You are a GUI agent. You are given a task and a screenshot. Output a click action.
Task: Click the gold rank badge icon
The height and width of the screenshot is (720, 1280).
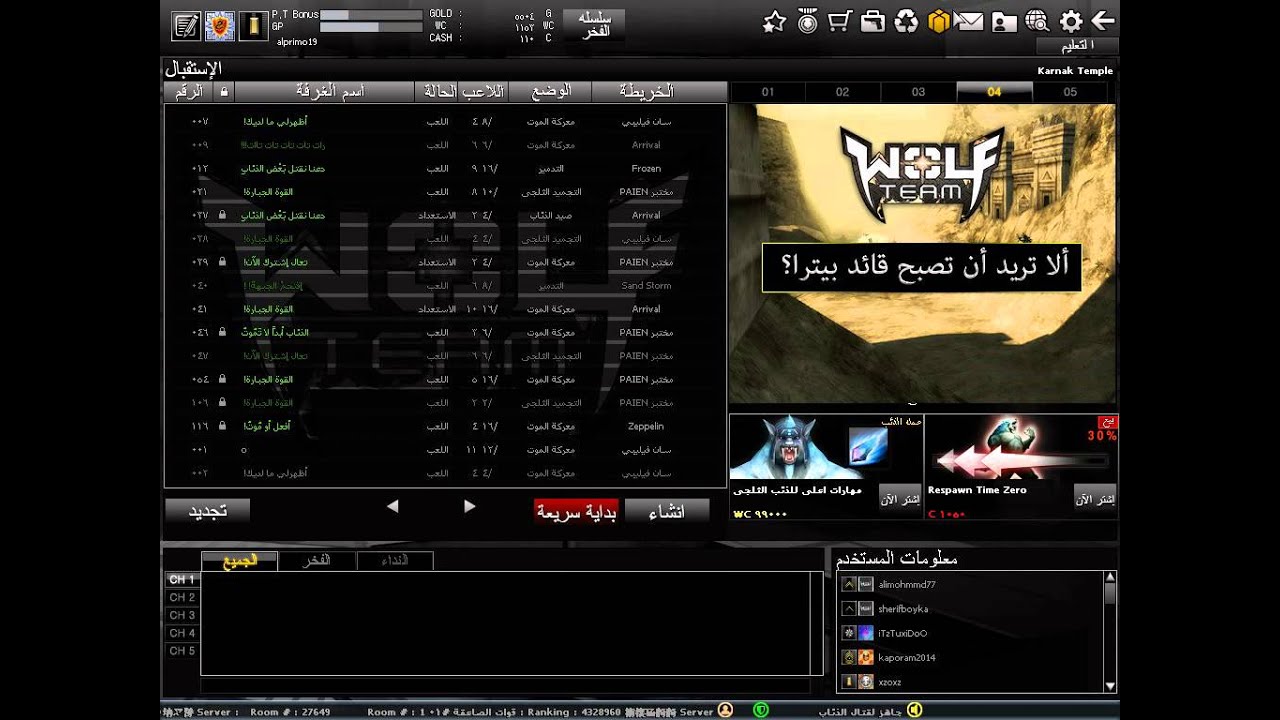pyautogui.click(x=253, y=26)
